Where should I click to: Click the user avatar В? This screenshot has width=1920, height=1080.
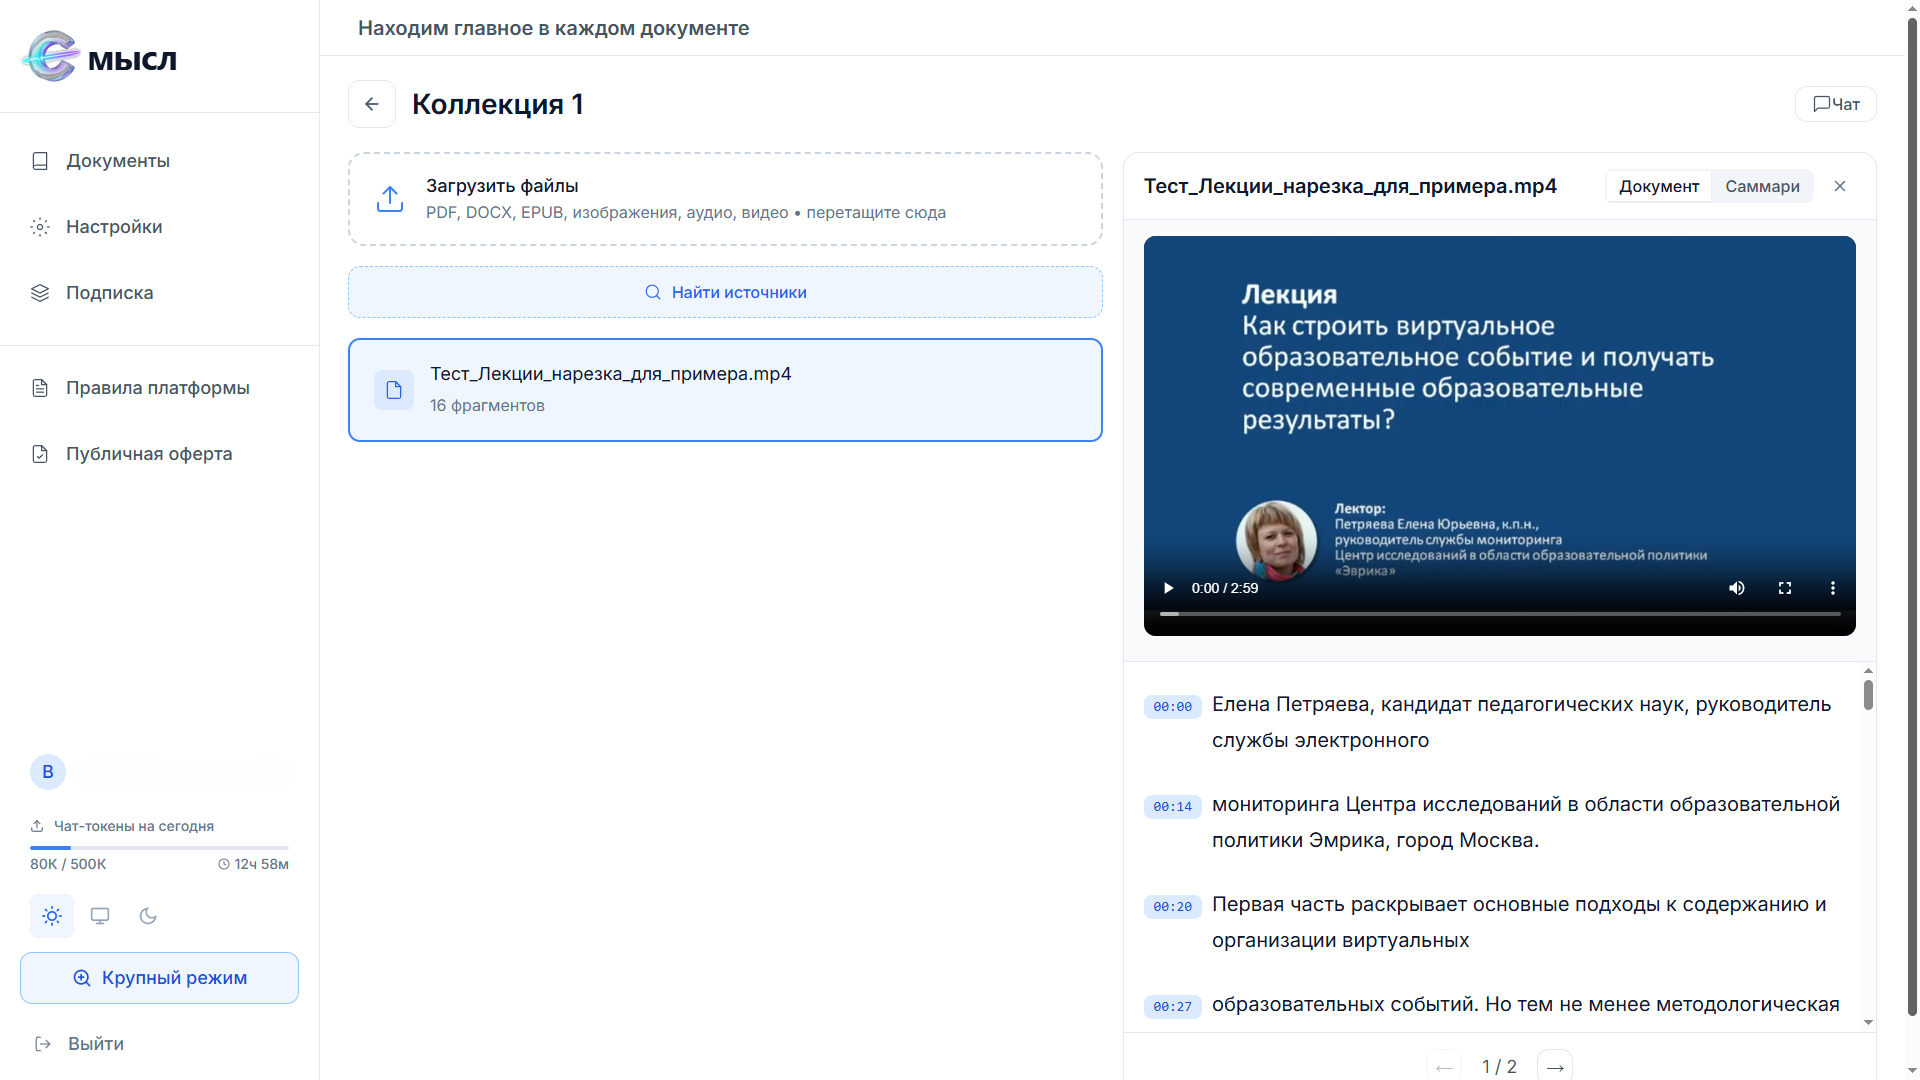(48, 772)
